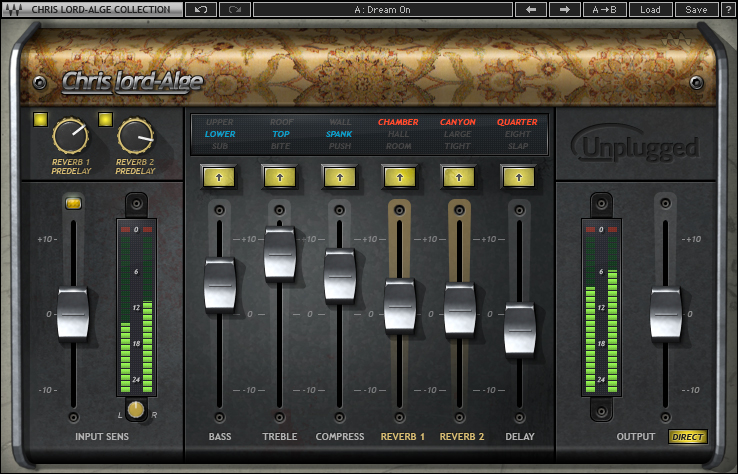Click the Reverb 2 predelay knob
Viewport: 738px width, 474px height.
pyautogui.click(x=136, y=136)
